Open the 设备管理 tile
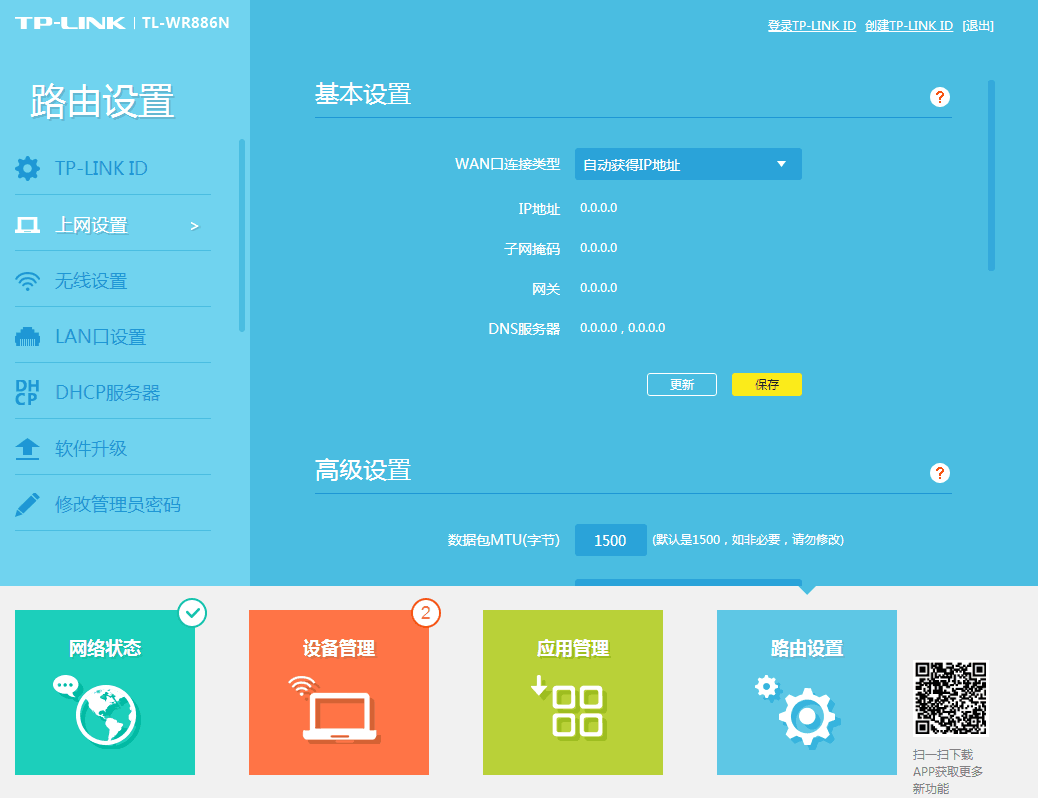Image resolution: width=1038 pixels, height=798 pixels. coord(339,692)
